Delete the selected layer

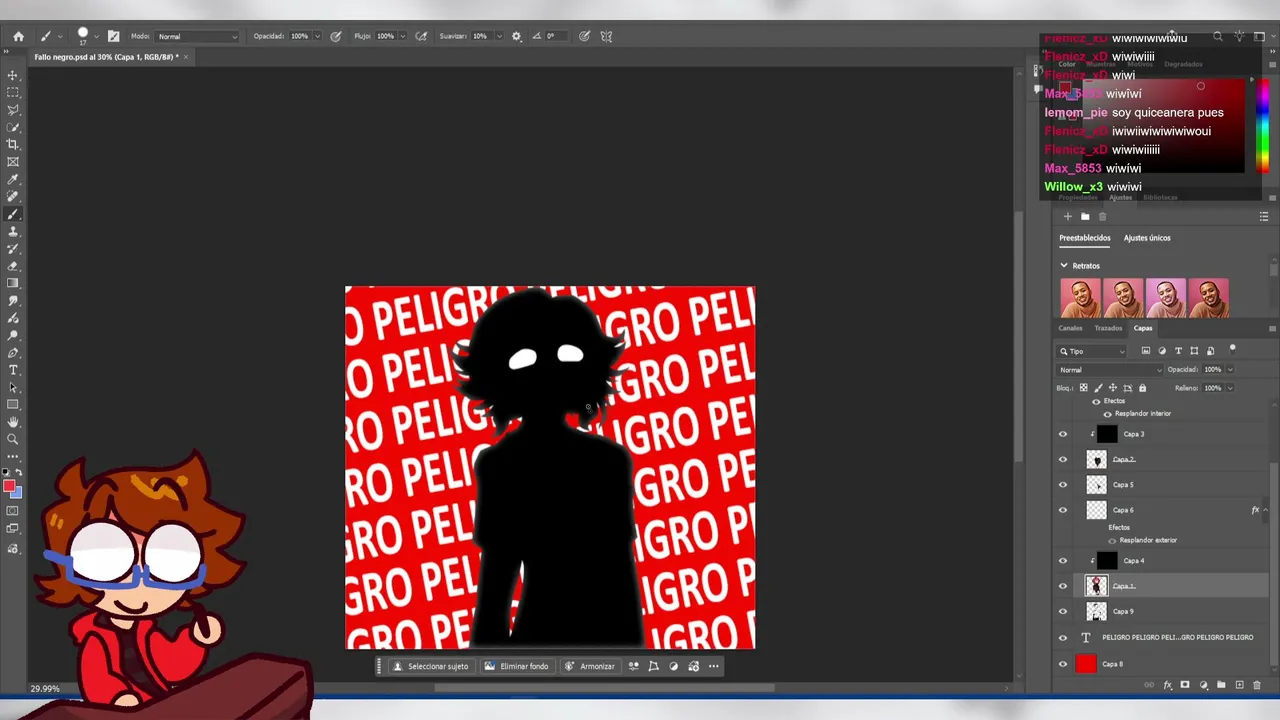coord(1257,685)
